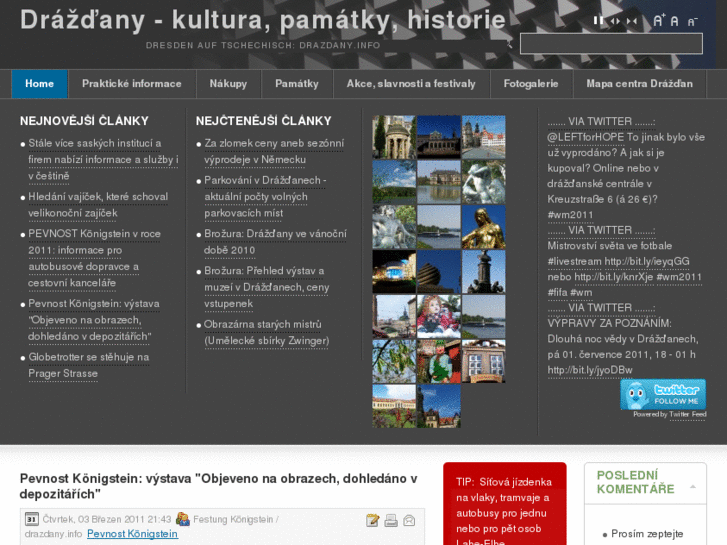Image resolution: width=727 pixels, height=545 pixels.
Task: Open article Globetrotter se stěhuje na Prager Strasse
Action: (x=89, y=365)
